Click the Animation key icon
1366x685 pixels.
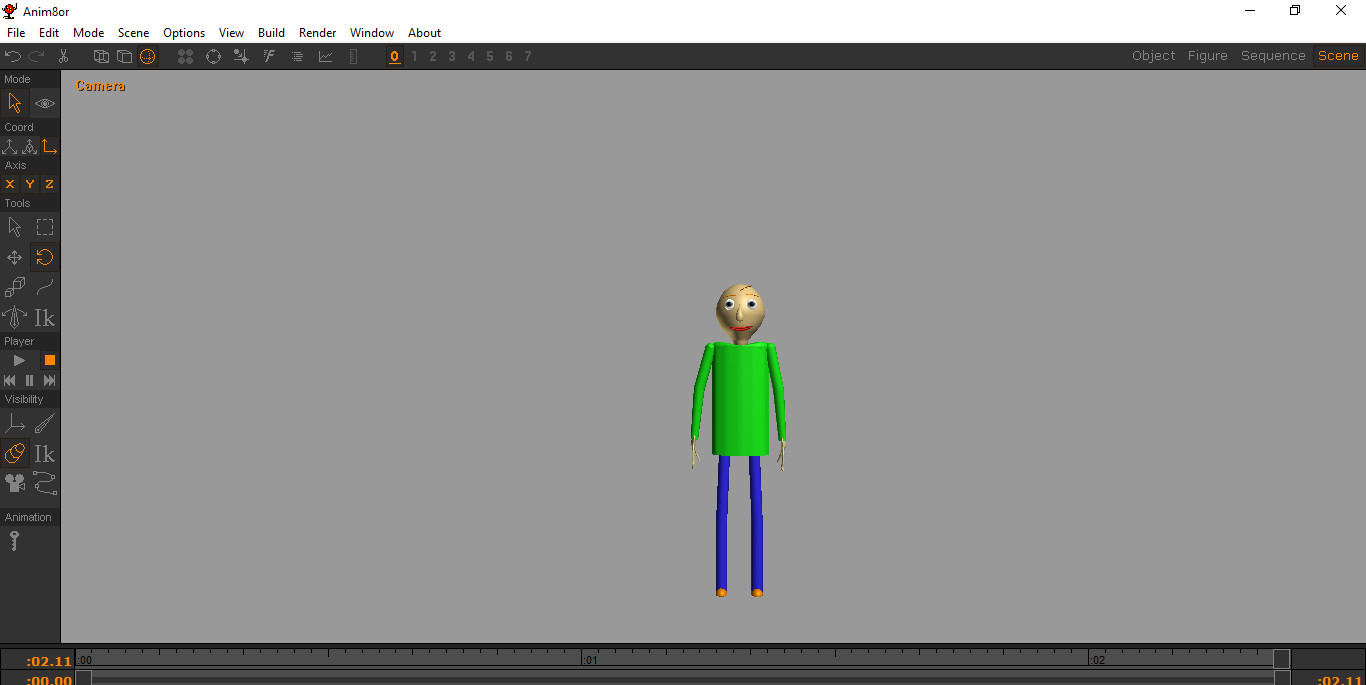click(x=14, y=540)
